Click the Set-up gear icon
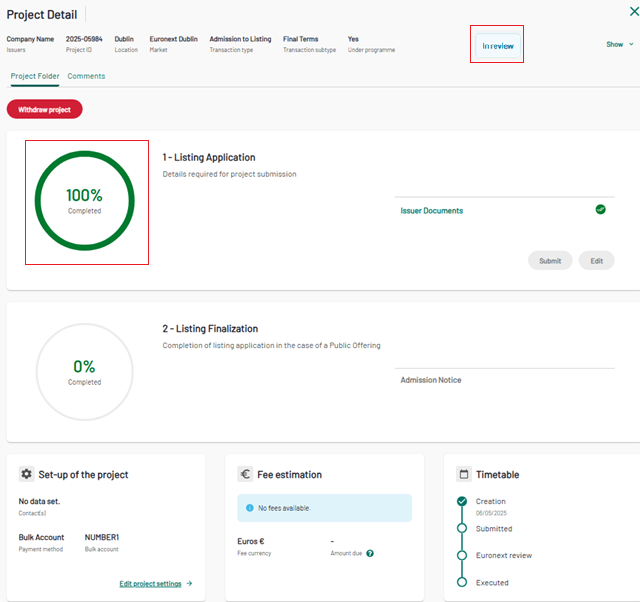 coord(26,474)
